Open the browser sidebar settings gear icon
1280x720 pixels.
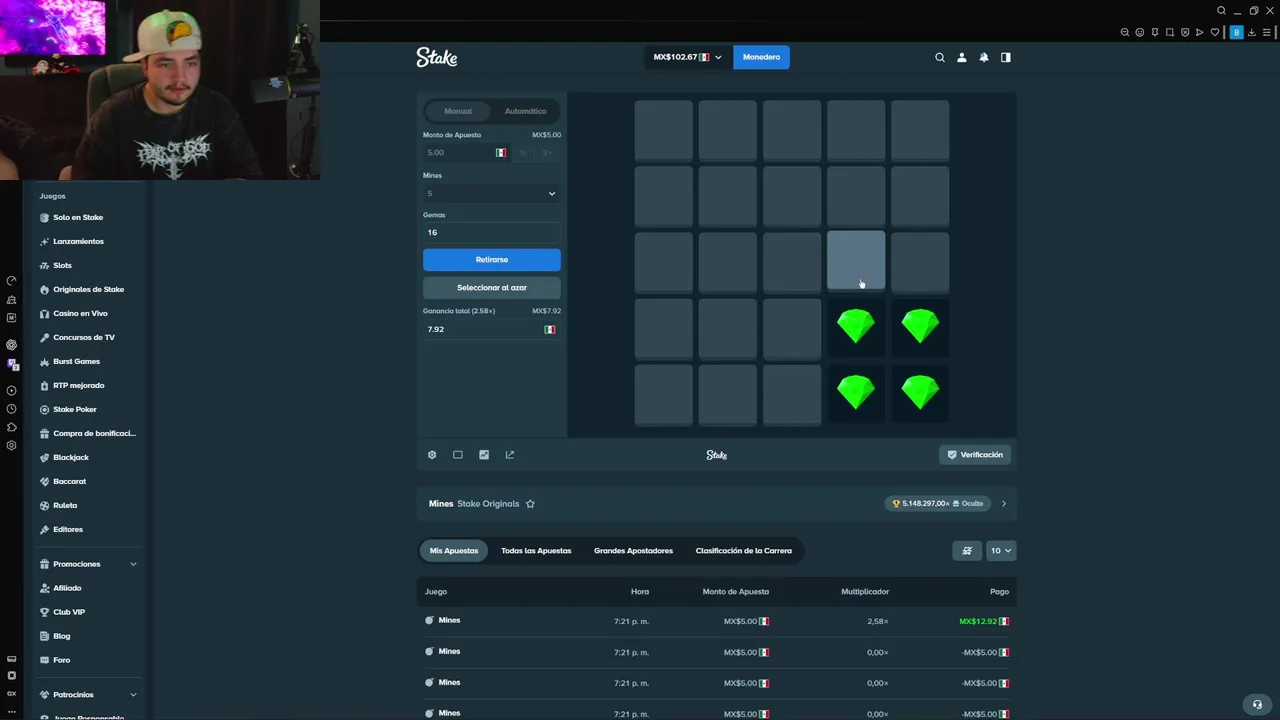(x=12, y=445)
